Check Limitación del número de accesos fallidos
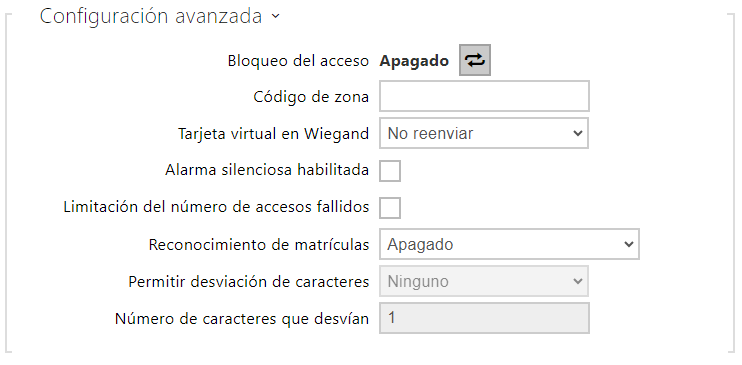The width and height of the screenshot is (742, 365). 390,207
